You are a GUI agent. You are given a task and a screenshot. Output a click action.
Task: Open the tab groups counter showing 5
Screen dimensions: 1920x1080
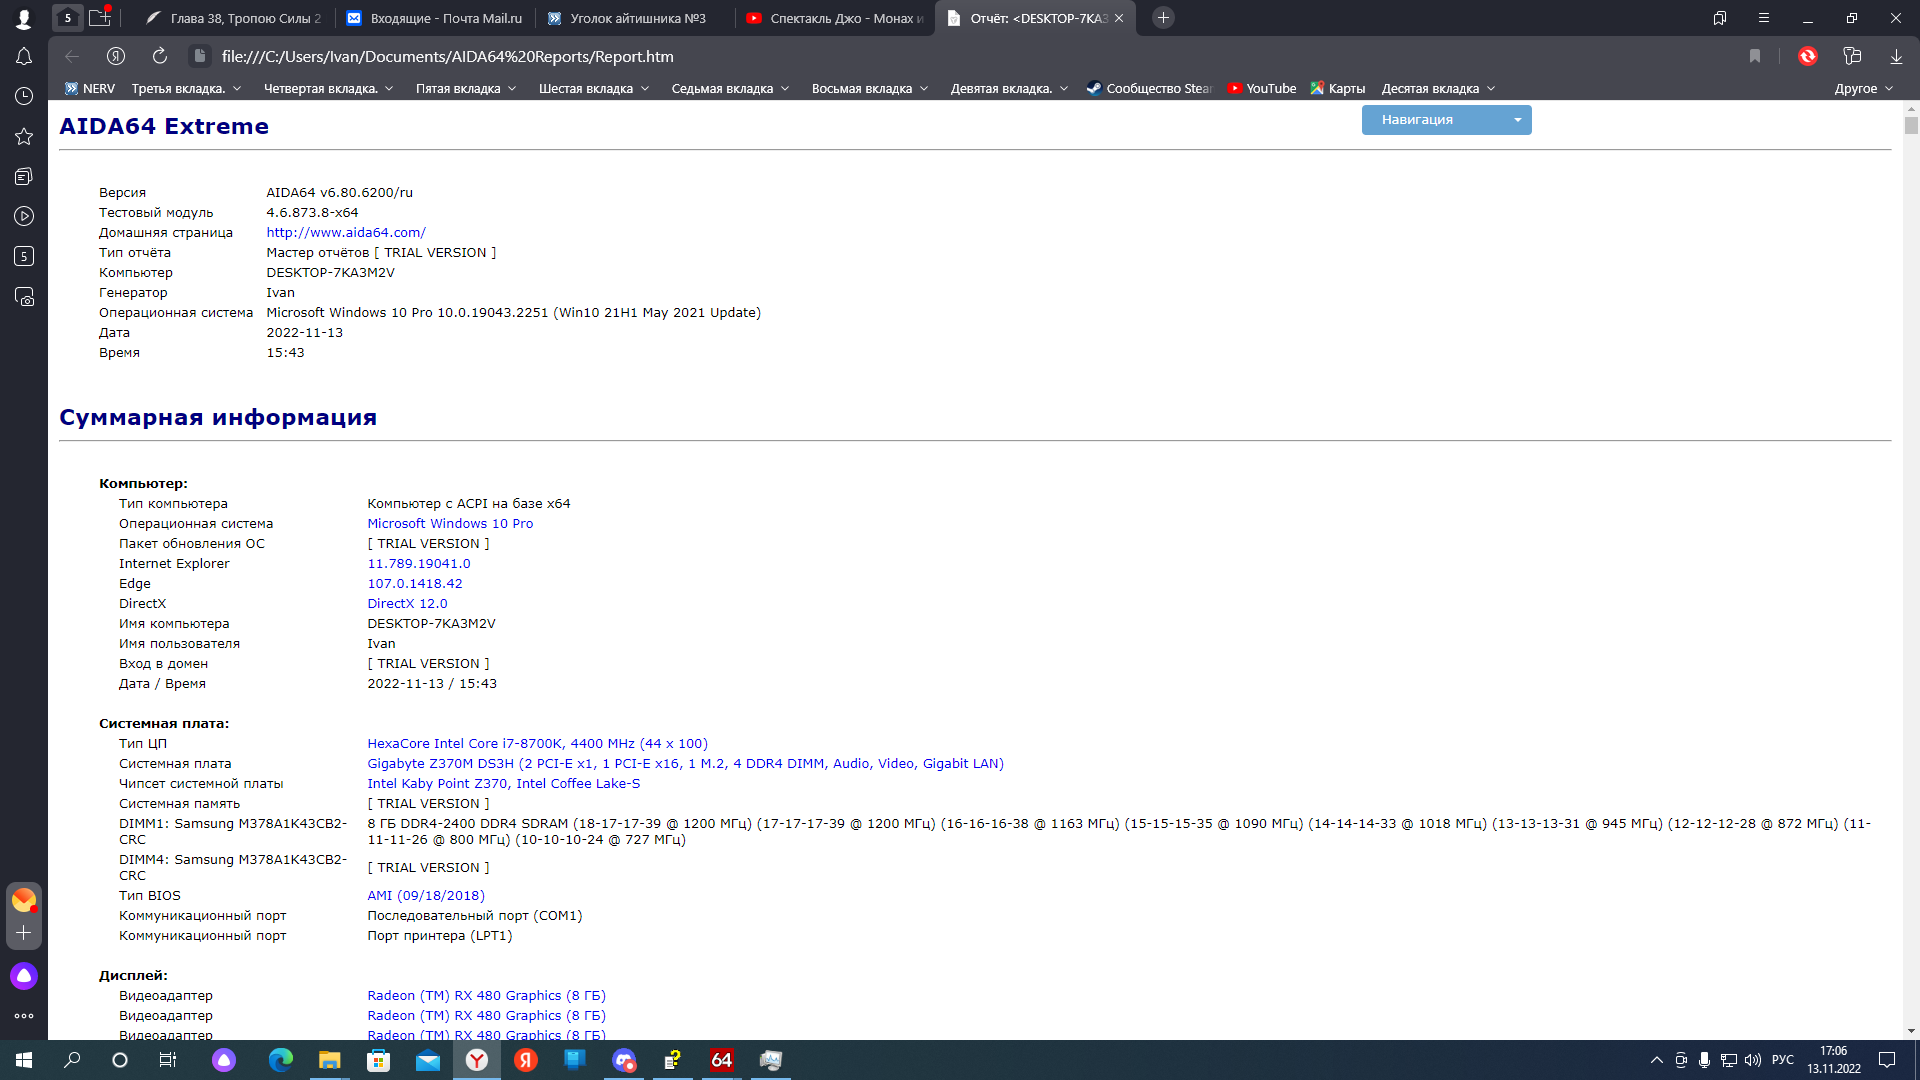(68, 18)
